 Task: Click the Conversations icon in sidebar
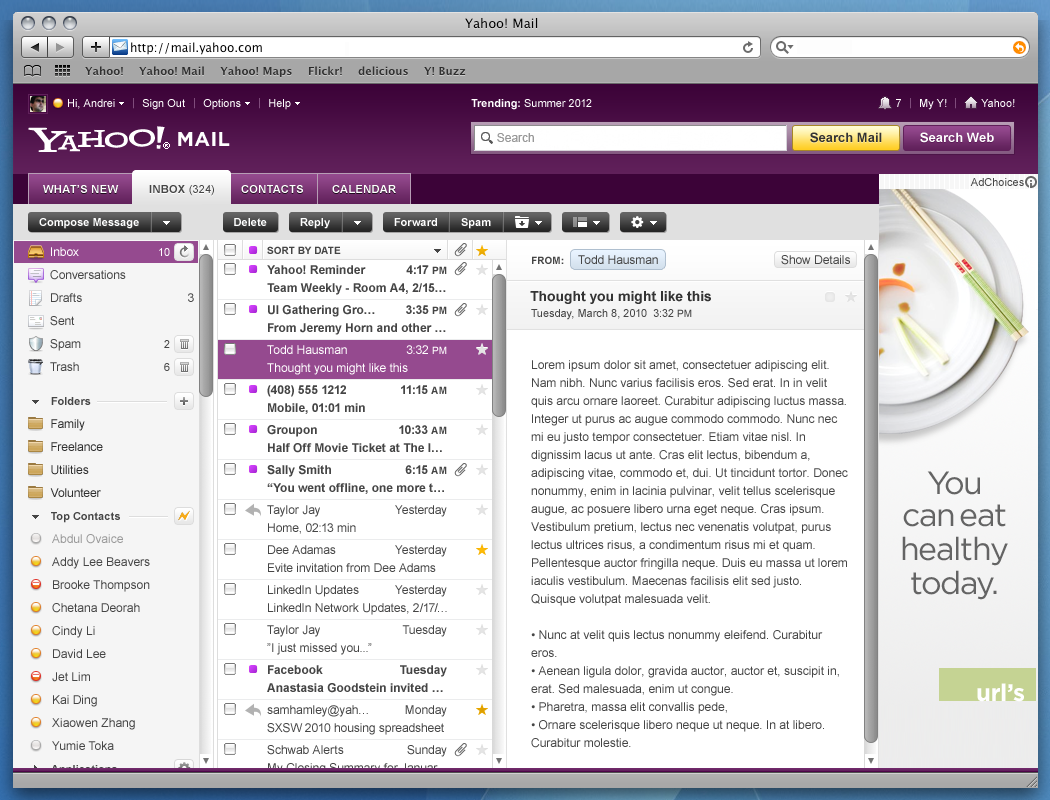[x=35, y=274]
